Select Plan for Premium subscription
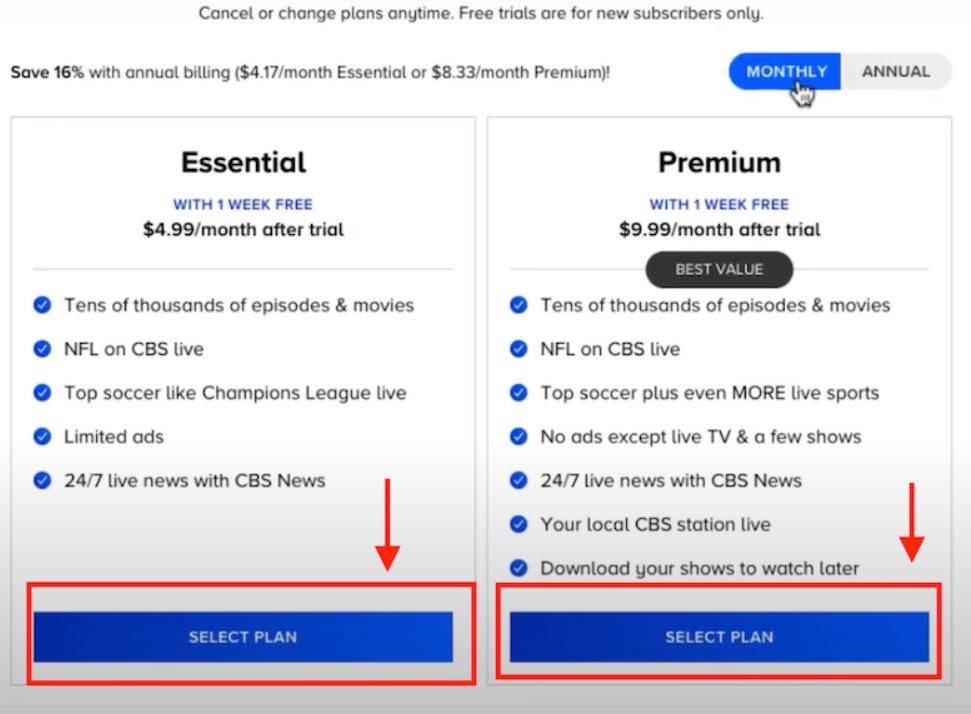 click(x=719, y=636)
